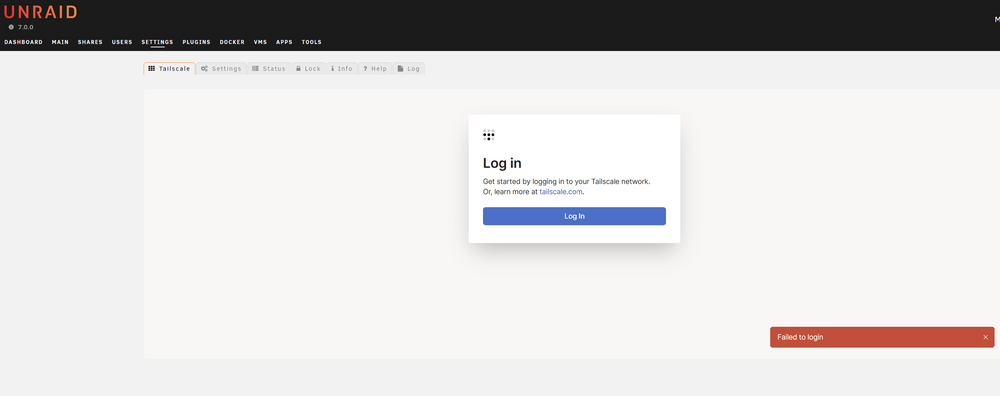1000x396 pixels.
Task: Click the 7.0.0 version label
Action: point(26,27)
